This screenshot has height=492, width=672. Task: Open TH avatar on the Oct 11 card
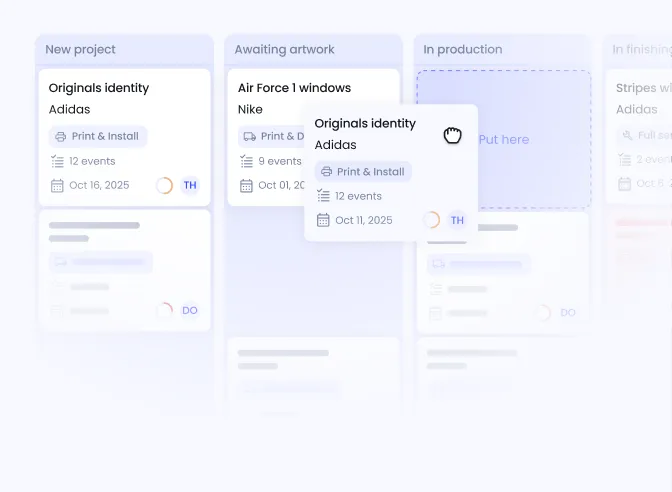457,220
